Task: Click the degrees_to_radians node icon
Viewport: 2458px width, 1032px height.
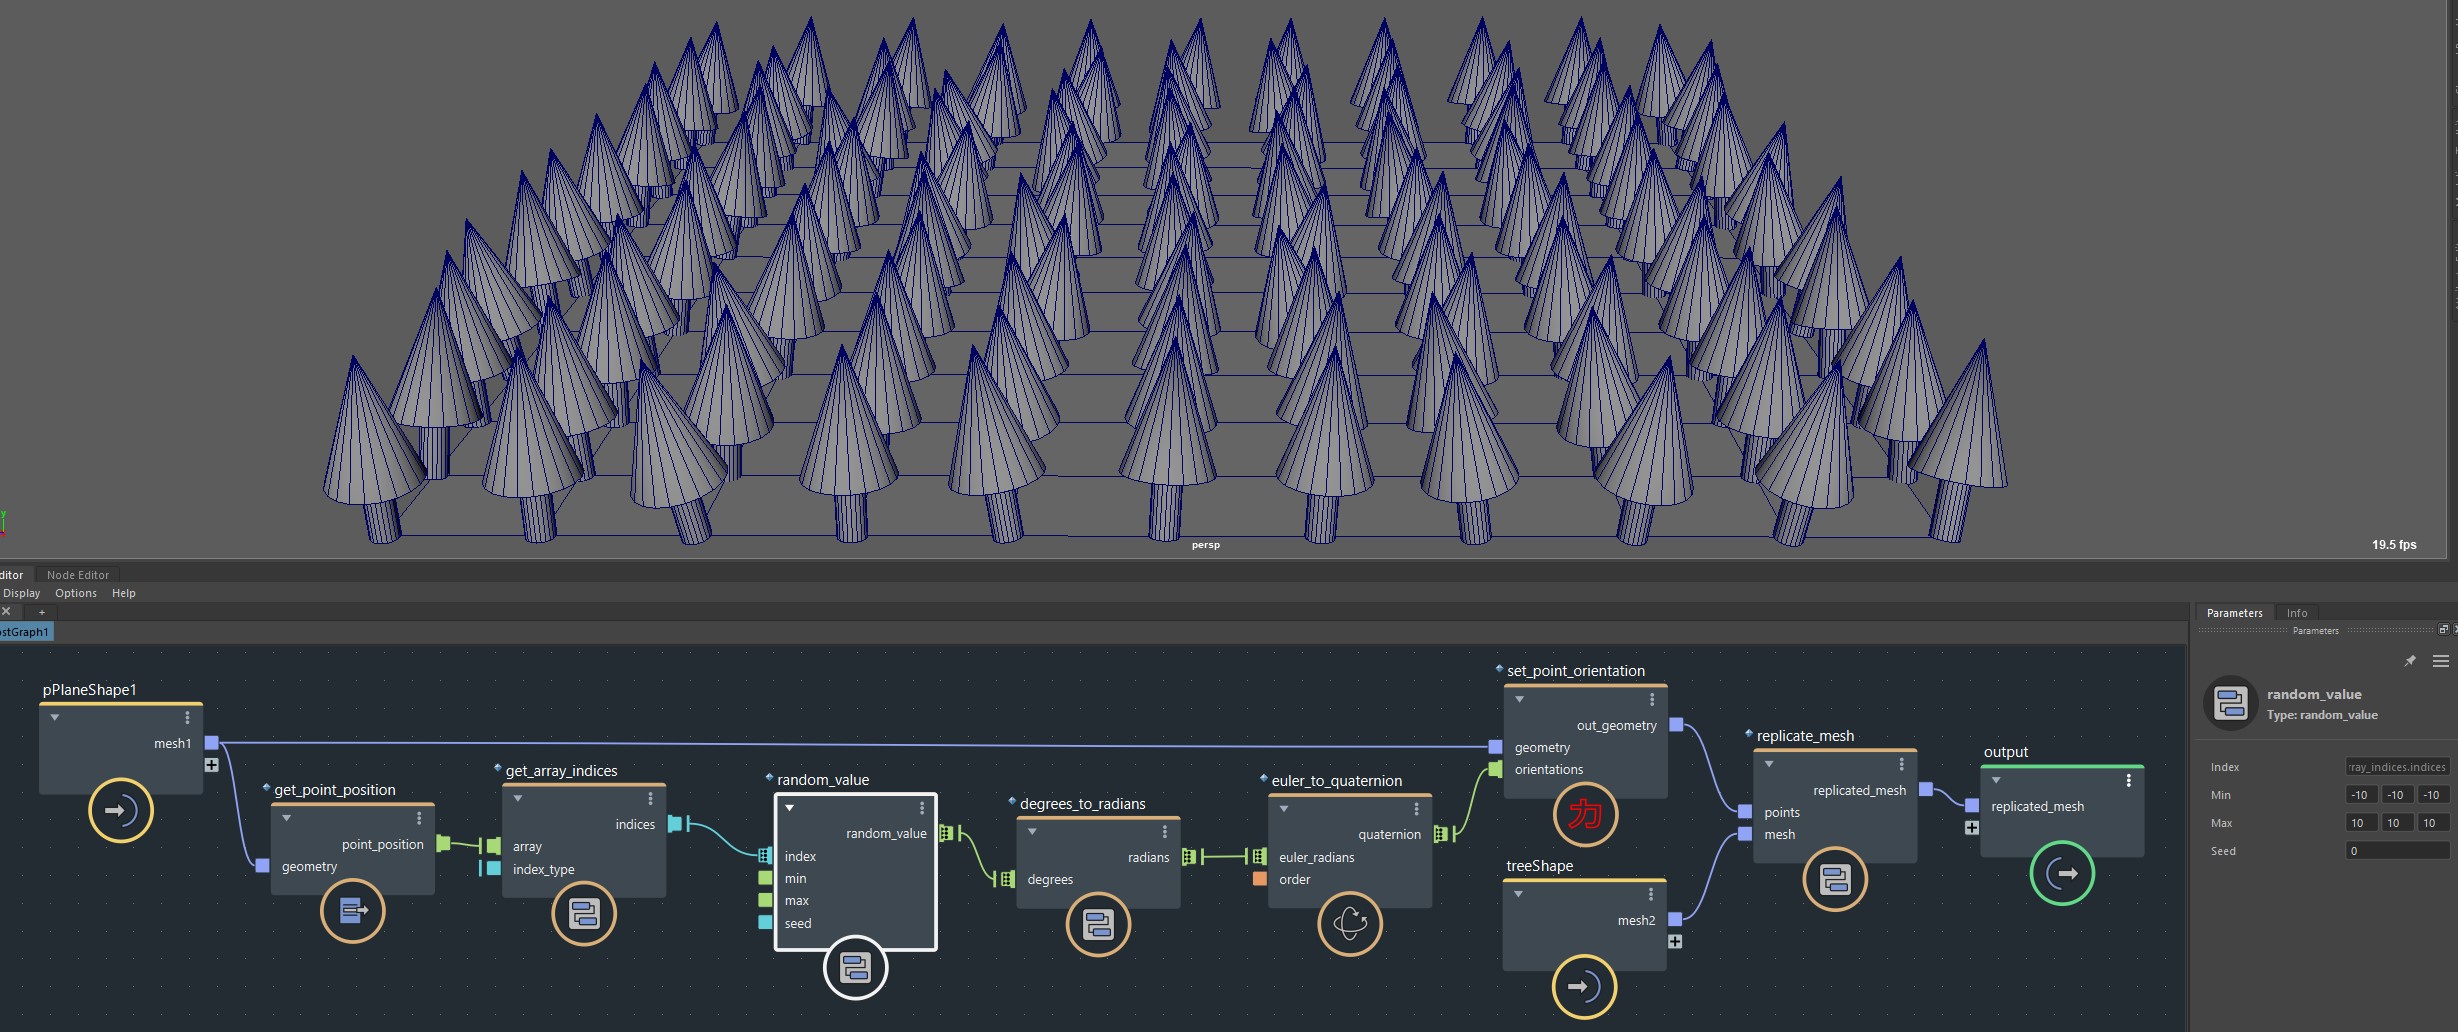Action: 1098,925
